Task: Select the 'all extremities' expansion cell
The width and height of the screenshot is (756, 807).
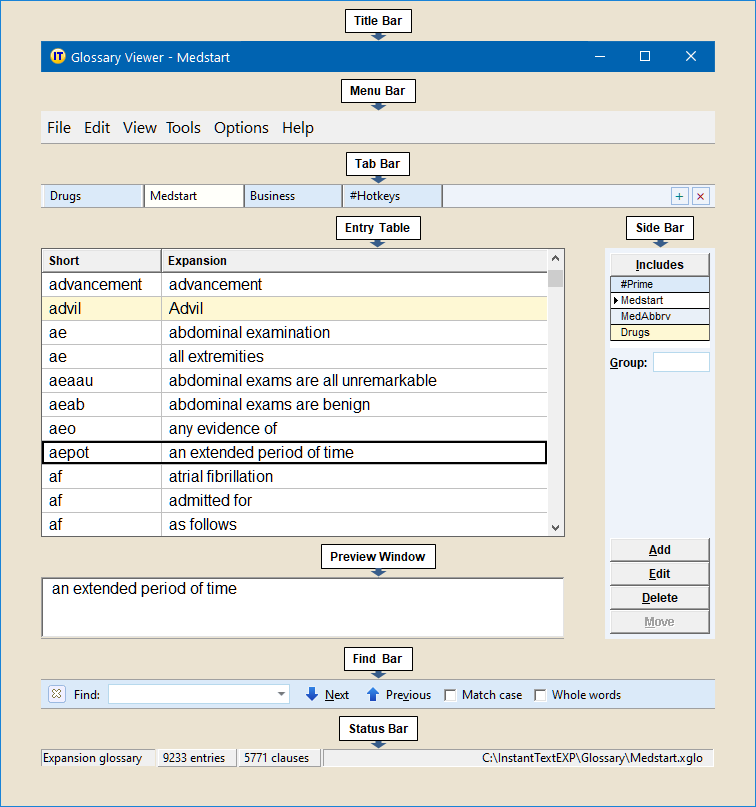Action: [x=355, y=357]
